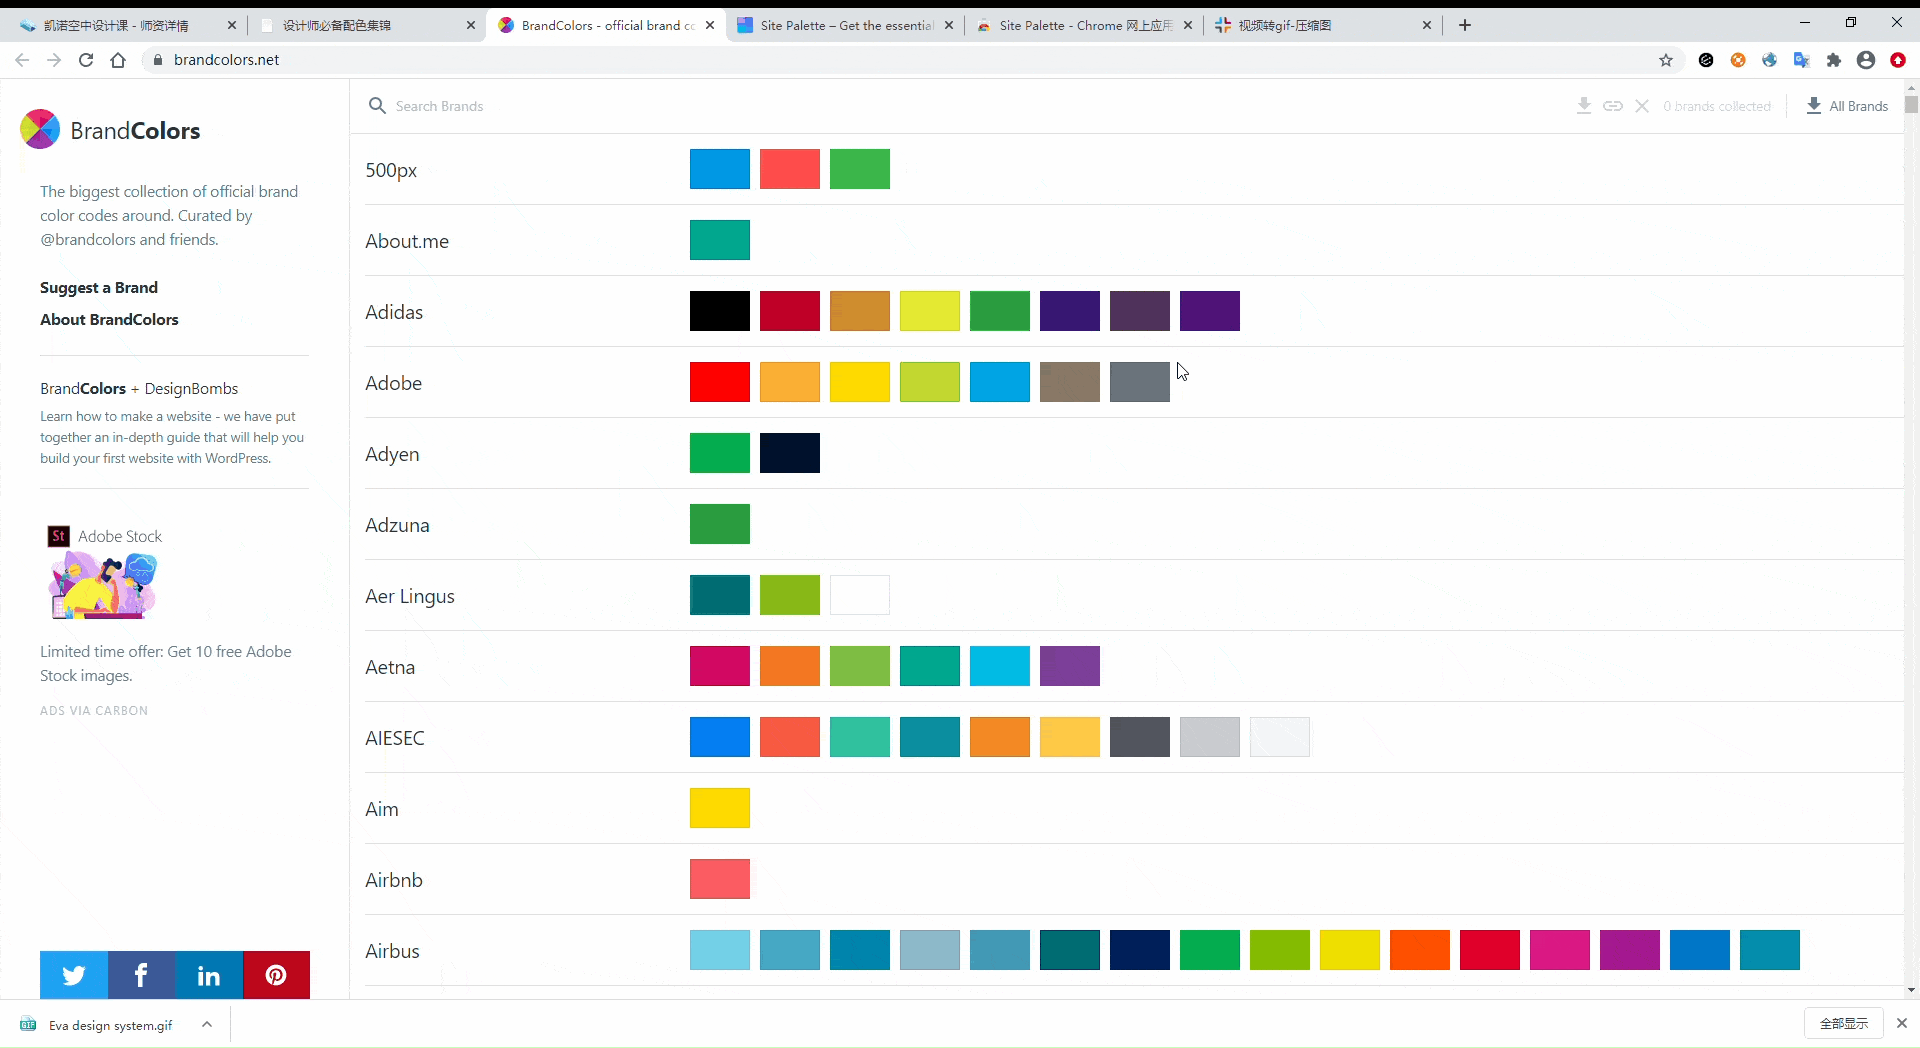Download All Brands
Screen dimensions: 1920x1048
[x=1847, y=106]
